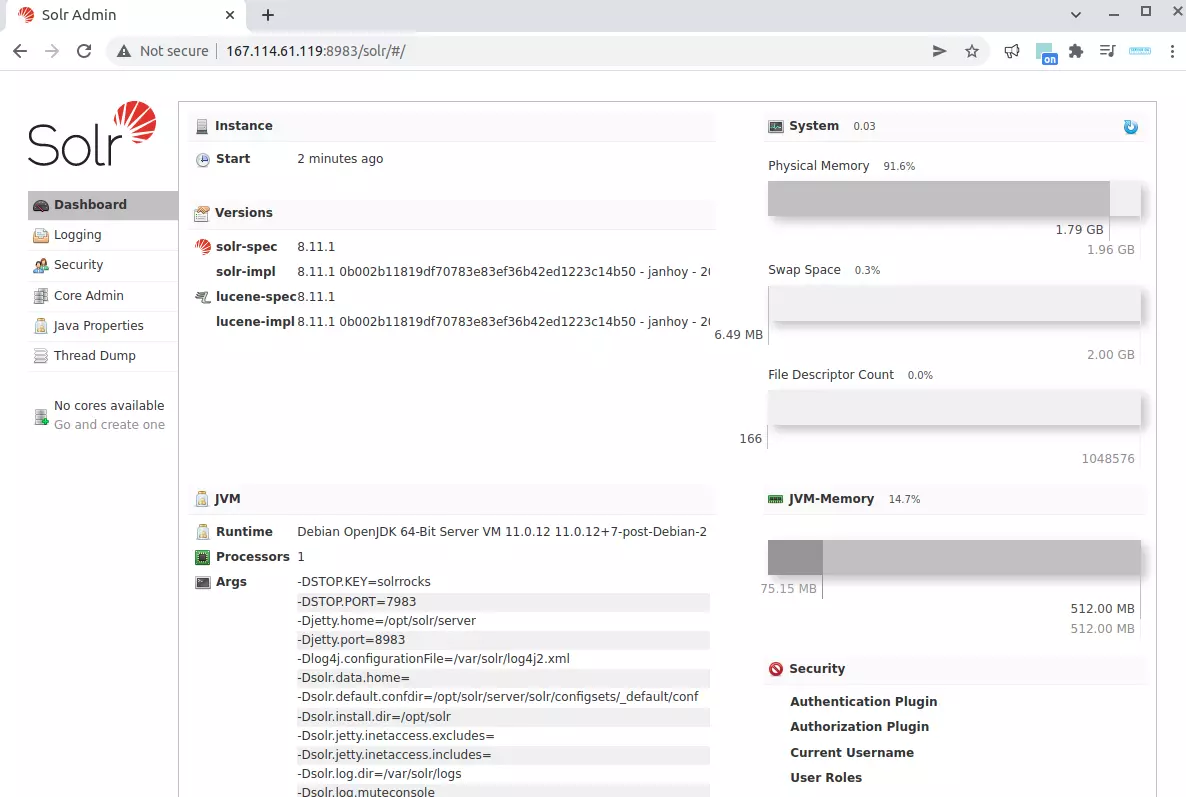Refresh System stats with the blue reload icon

click(1130, 126)
